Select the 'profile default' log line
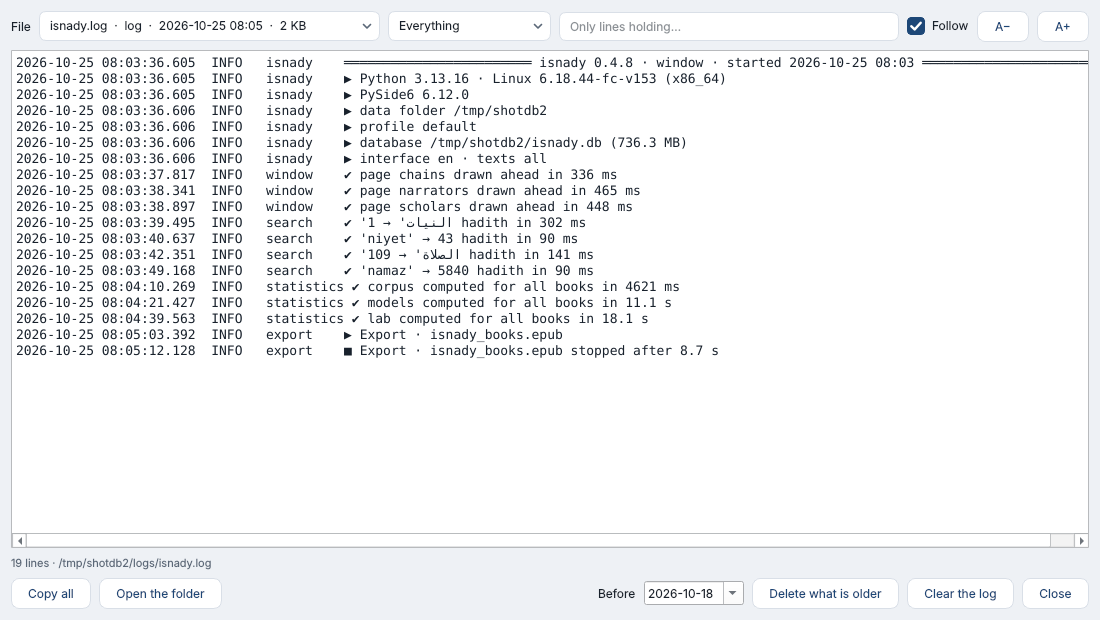Image resolution: width=1100 pixels, height=620 pixels. [x=246, y=127]
